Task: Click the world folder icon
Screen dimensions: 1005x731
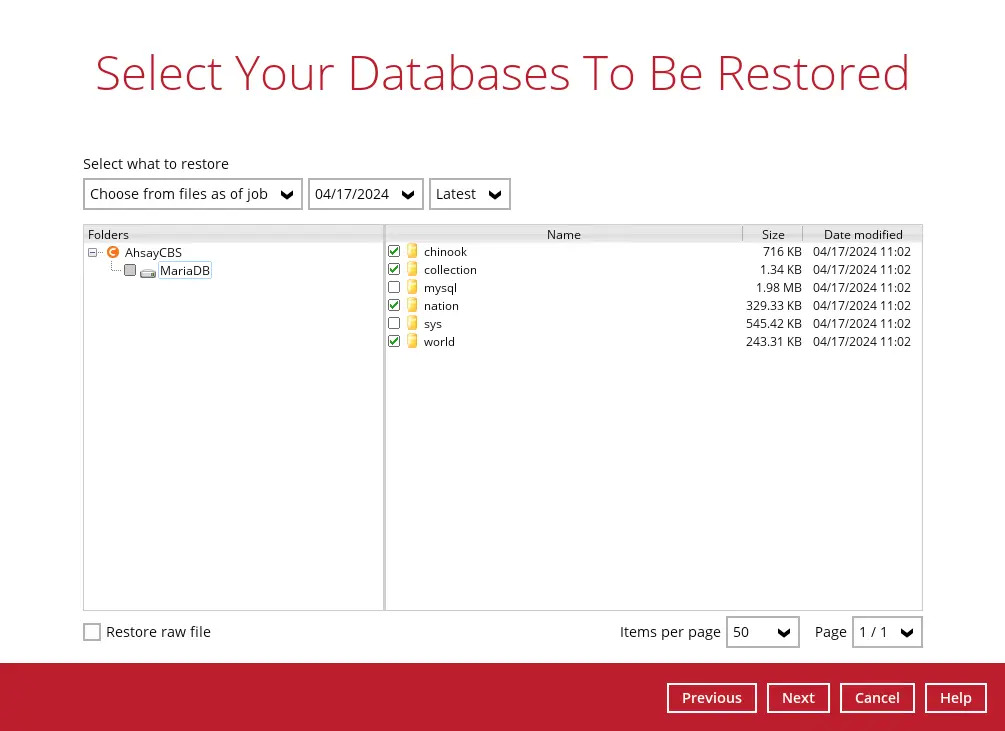Action: pyautogui.click(x=412, y=342)
